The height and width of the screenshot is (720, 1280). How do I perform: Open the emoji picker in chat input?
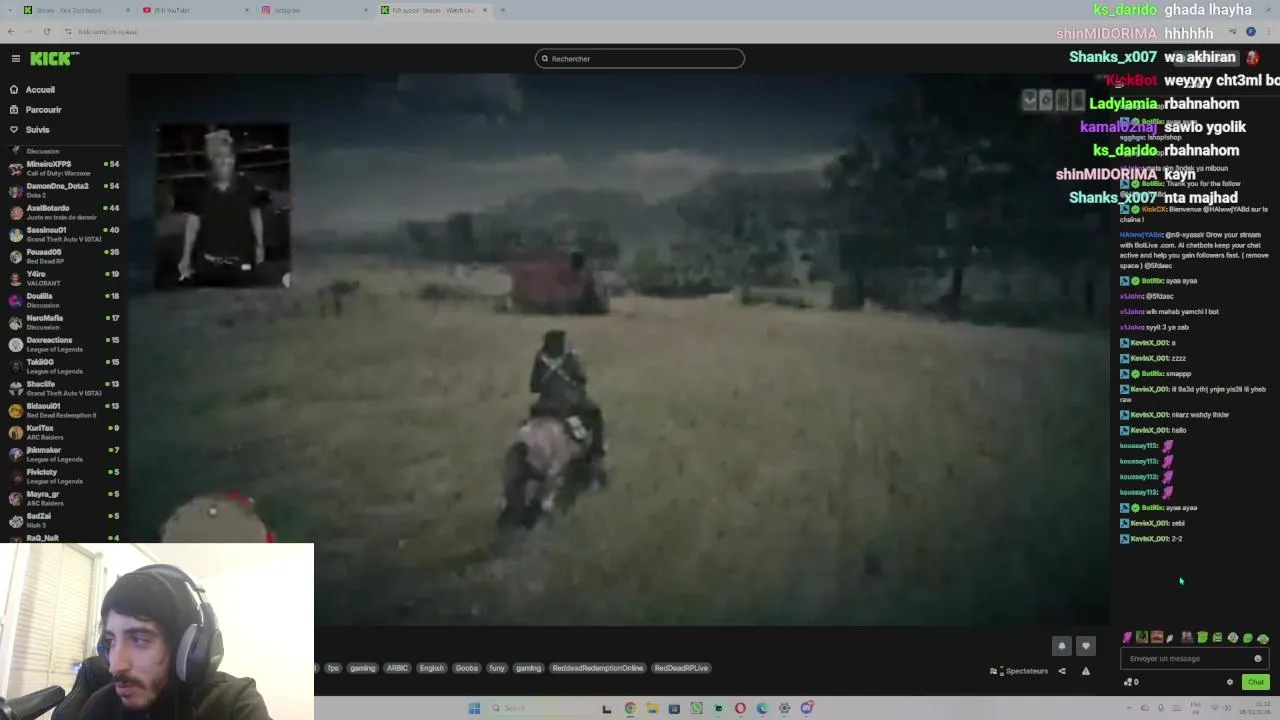coord(1258,659)
